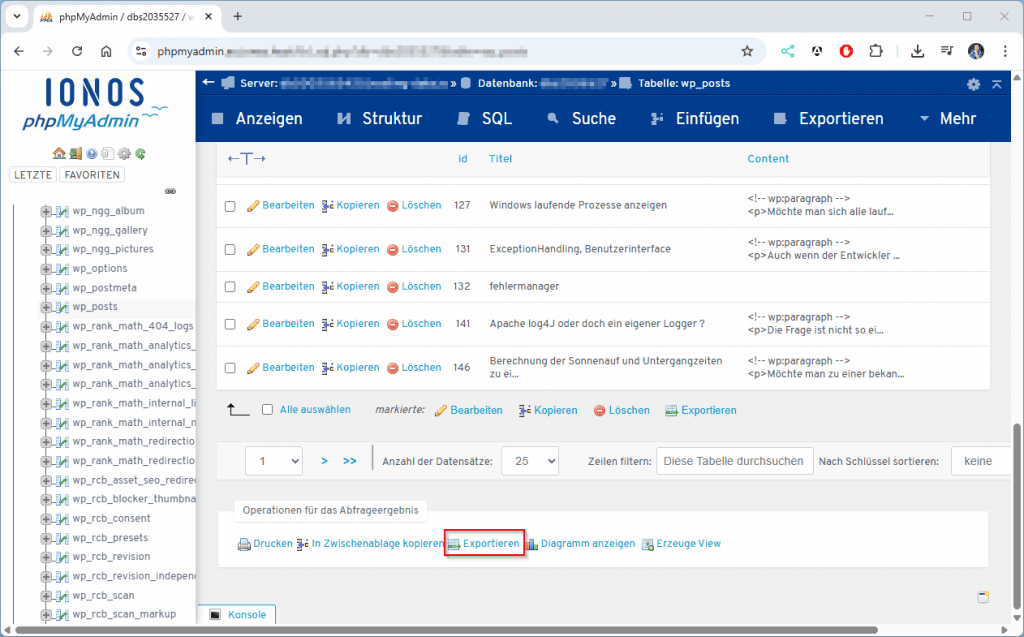Open the page number dropdown
This screenshot has height=637, width=1024.
[x=273, y=461]
